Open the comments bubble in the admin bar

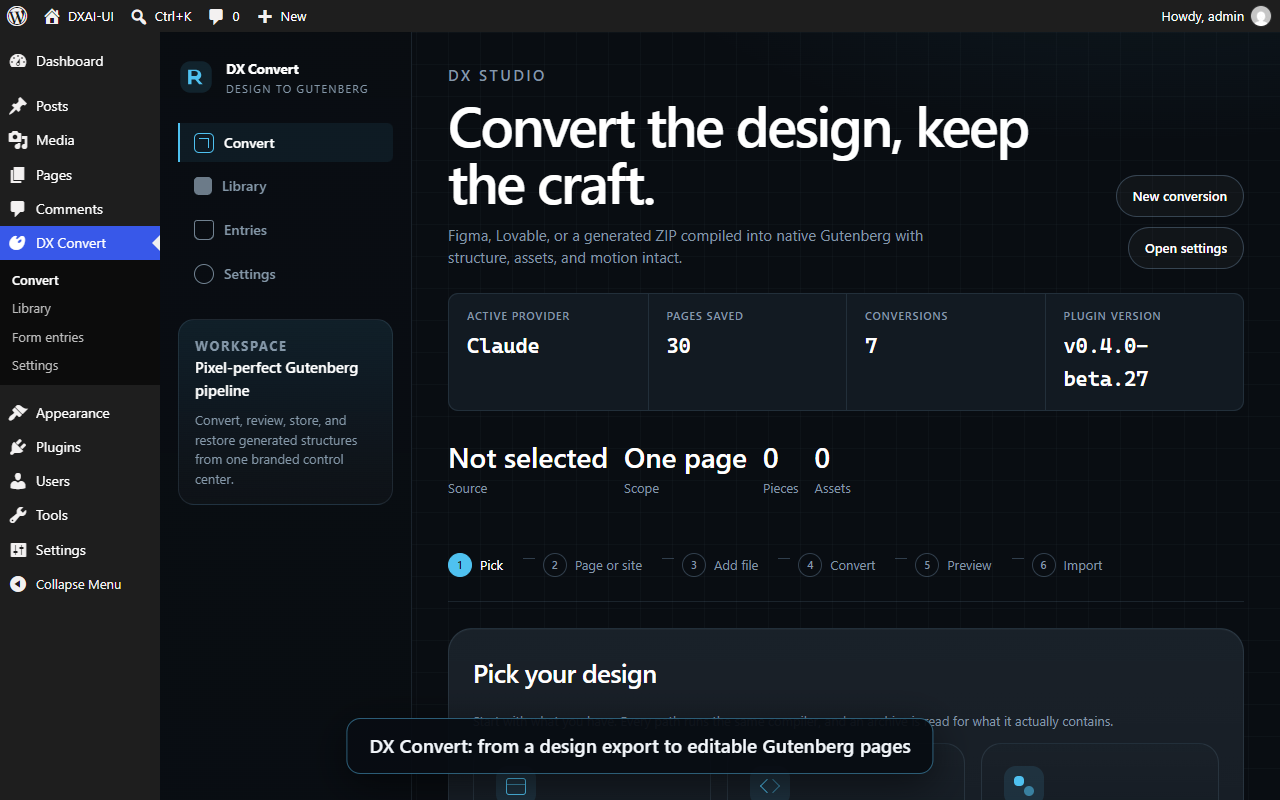pyautogui.click(x=216, y=17)
